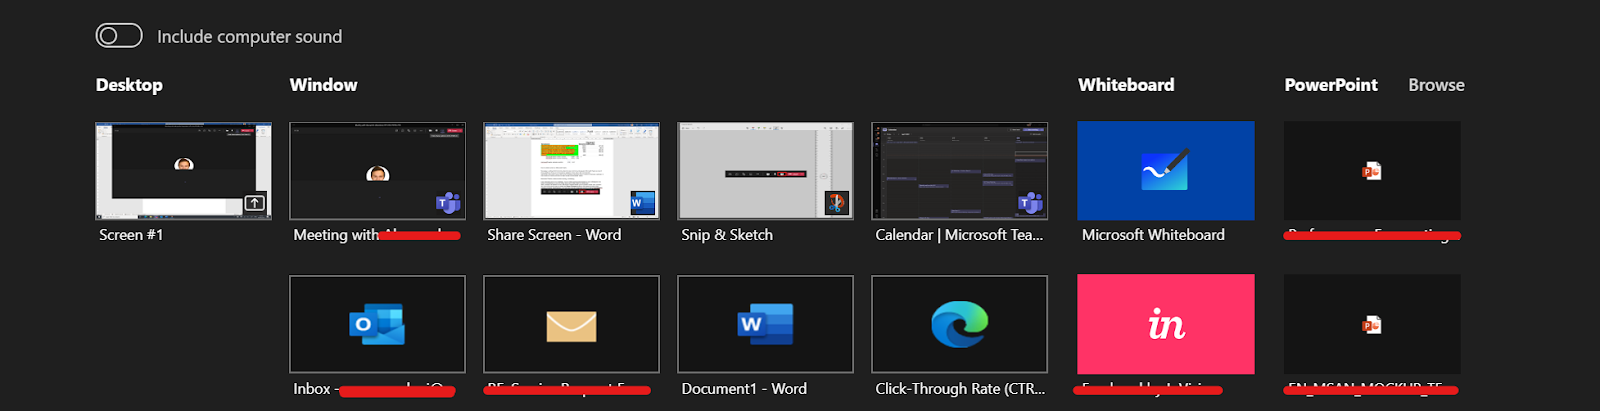Click the Snip & Sketch label
This screenshot has width=1600, height=411.
[727, 235]
